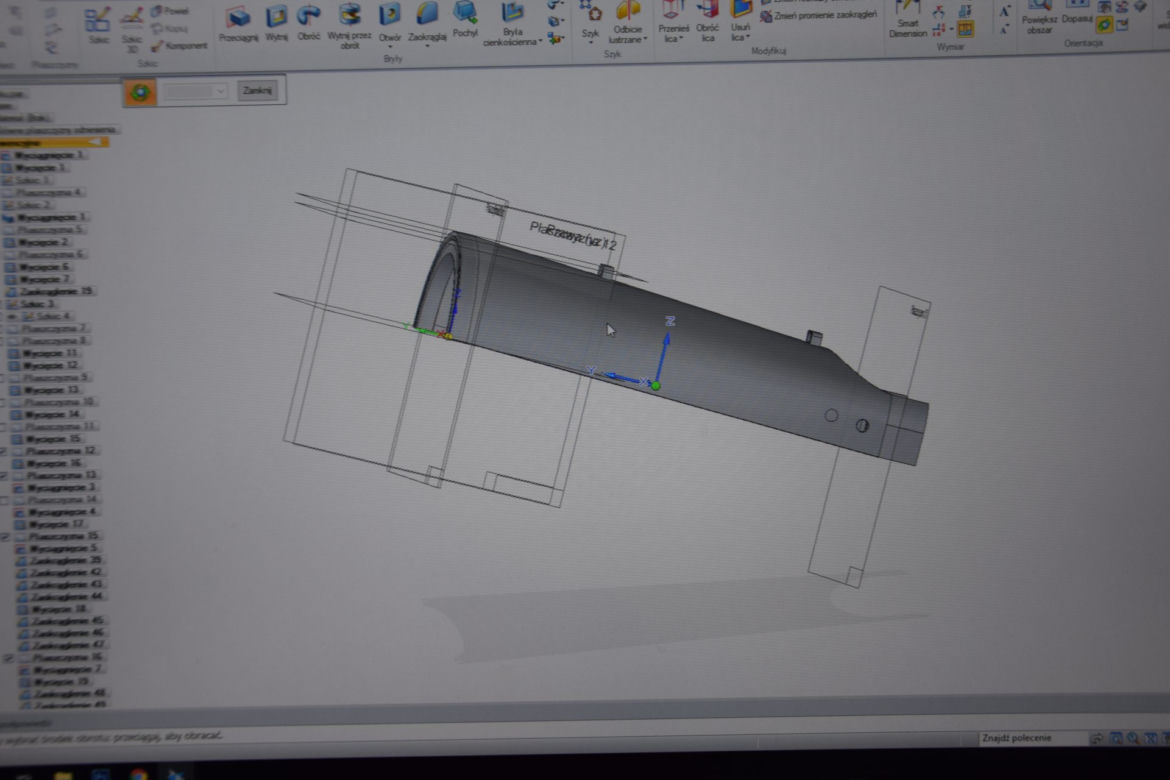This screenshot has width=1170, height=780.
Task: Select Powiększ obszar zoom tool
Action: click(1039, 18)
